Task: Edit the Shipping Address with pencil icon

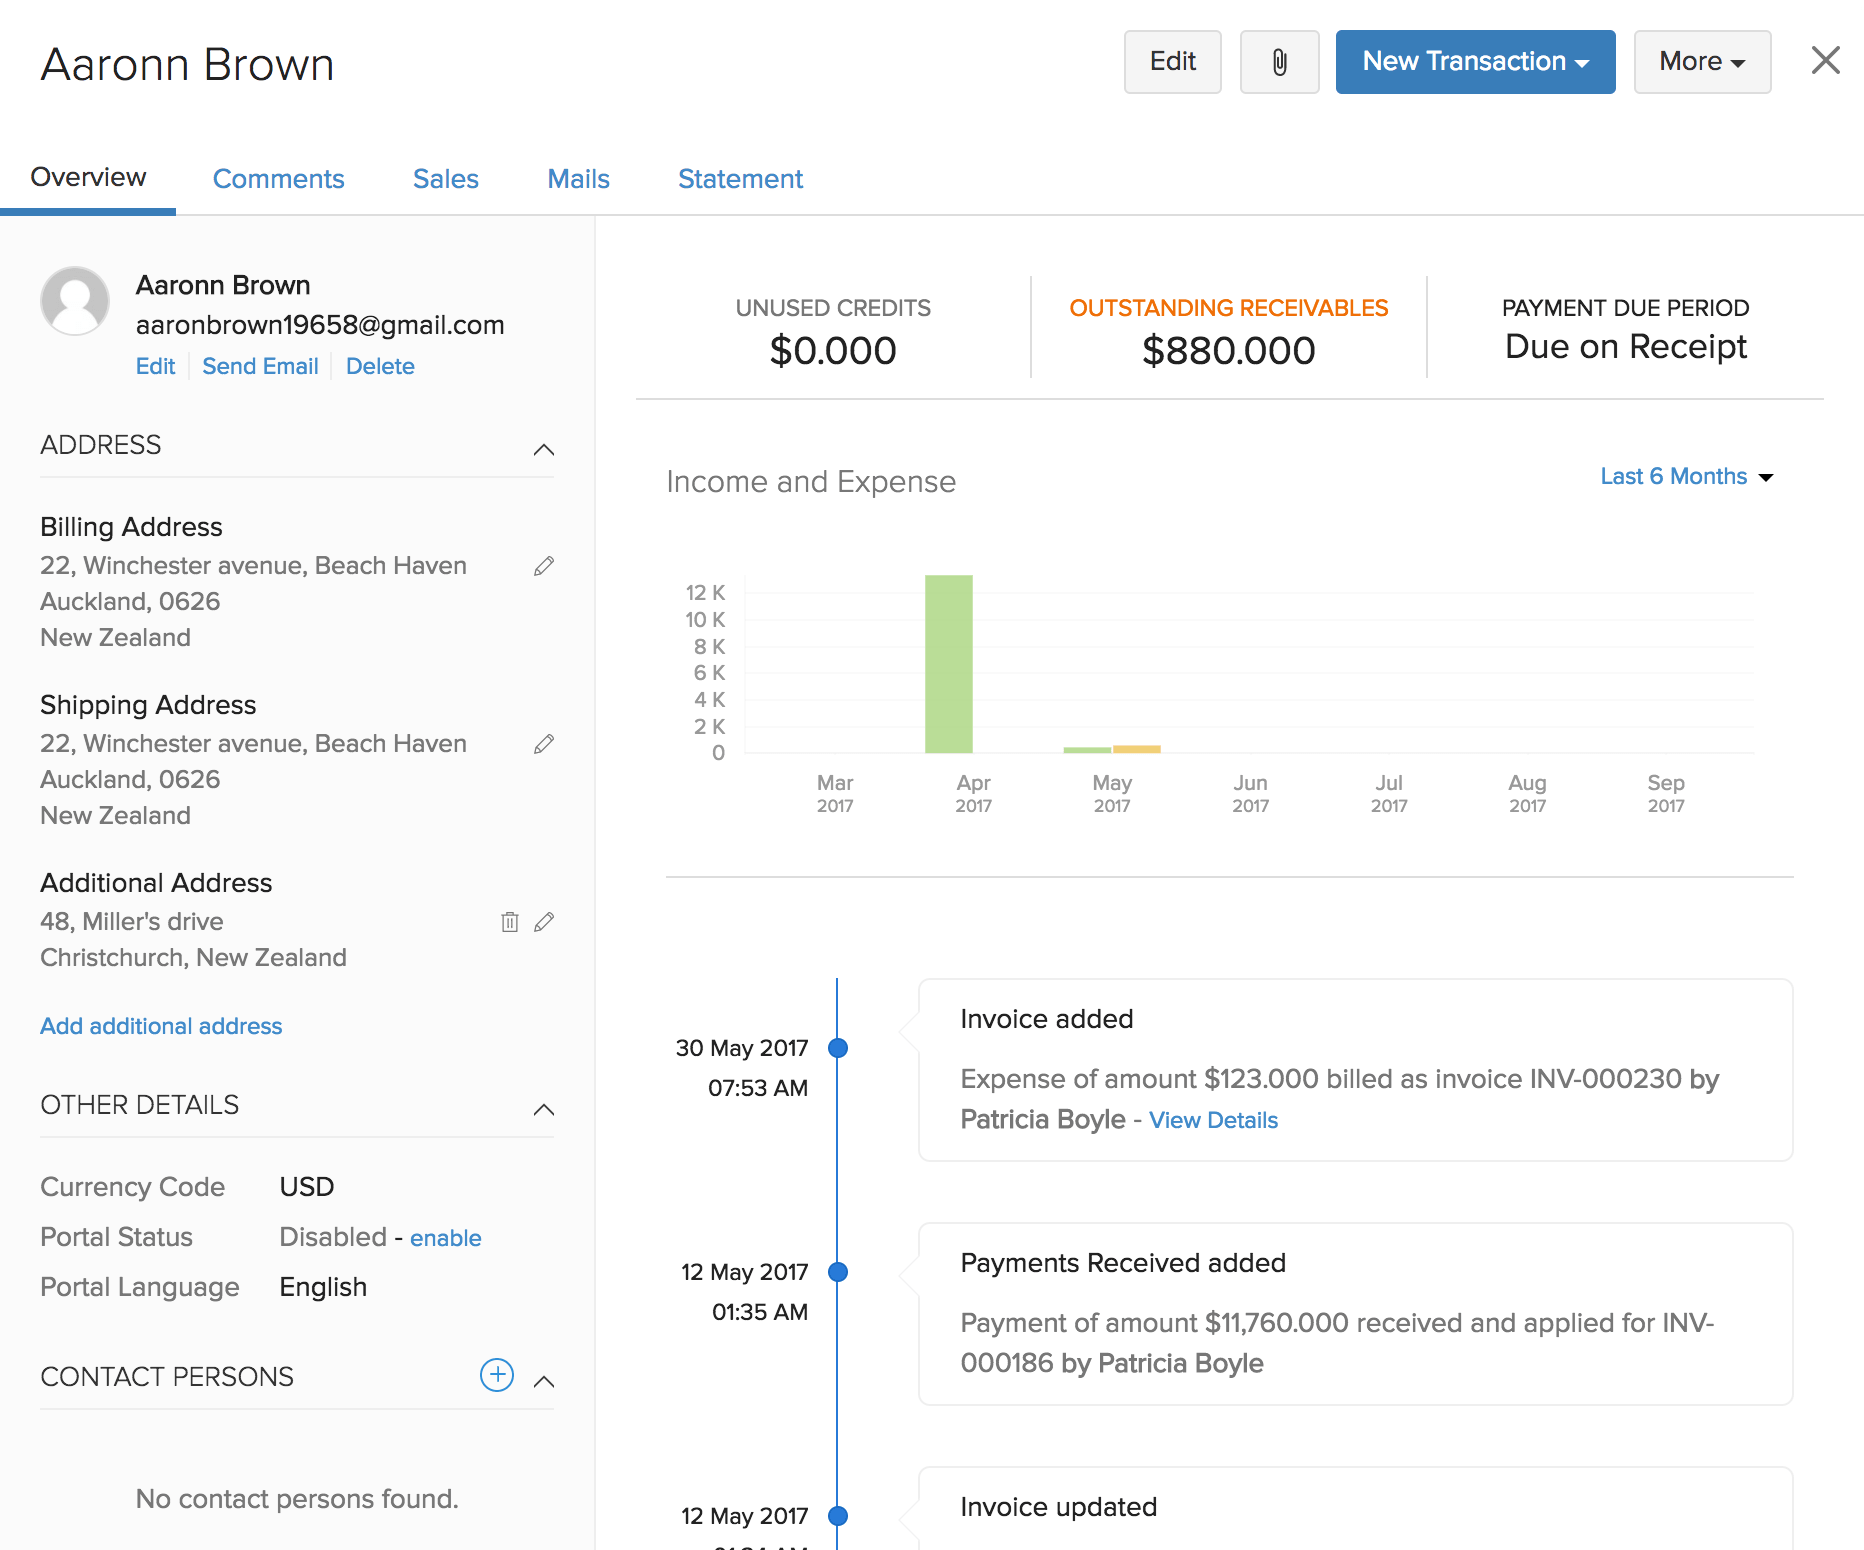Action: 544,744
